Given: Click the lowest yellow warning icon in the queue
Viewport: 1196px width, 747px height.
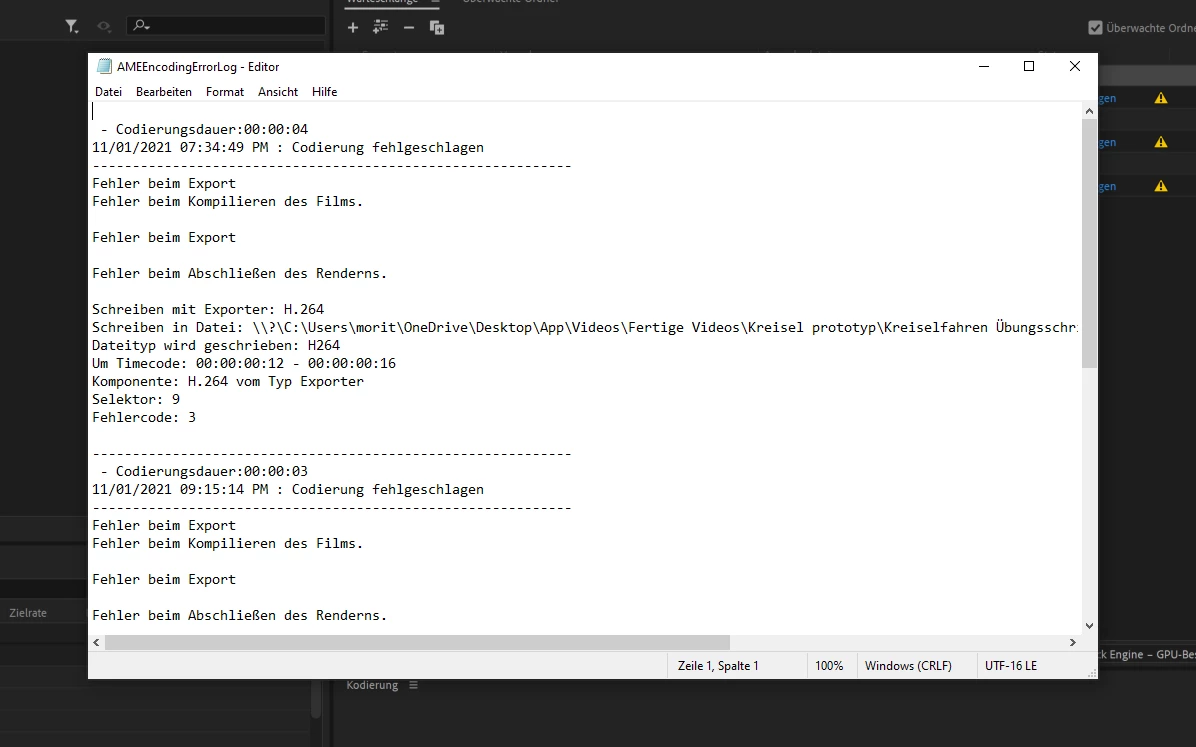Looking at the screenshot, I should (1161, 186).
